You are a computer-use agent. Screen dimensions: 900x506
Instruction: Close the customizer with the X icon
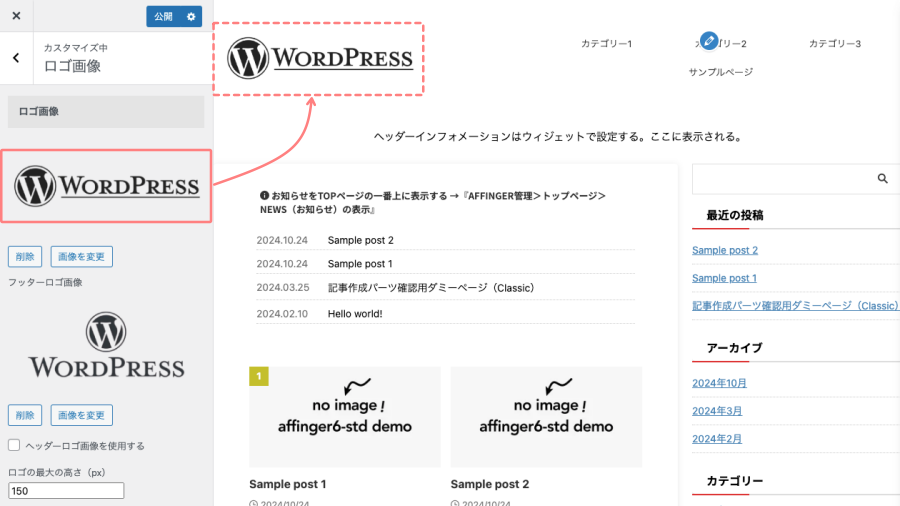click(17, 16)
